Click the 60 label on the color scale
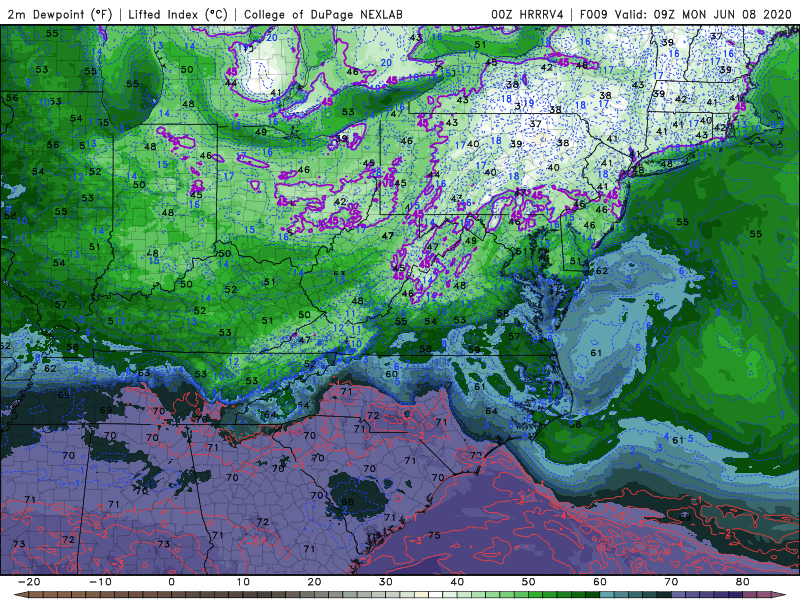 600,582
